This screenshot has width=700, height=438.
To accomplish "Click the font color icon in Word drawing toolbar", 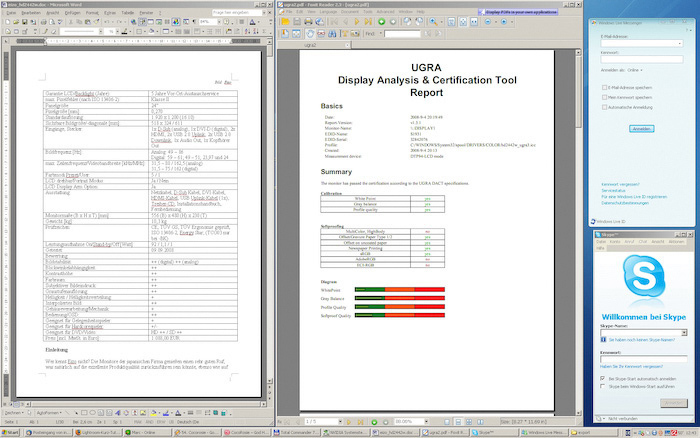I will click(x=178, y=413).
